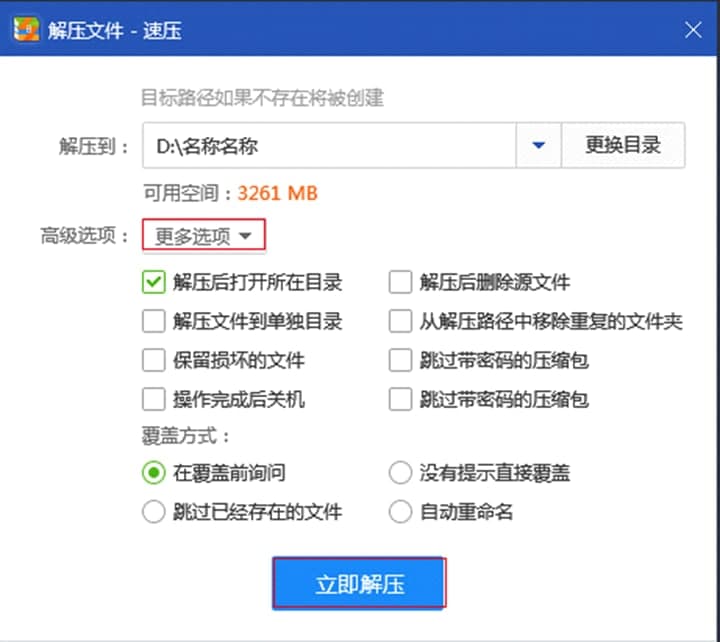Click the D:\名称名称 destination path field
Viewport: 720px width, 642px height.
click(x=328, y=146)
